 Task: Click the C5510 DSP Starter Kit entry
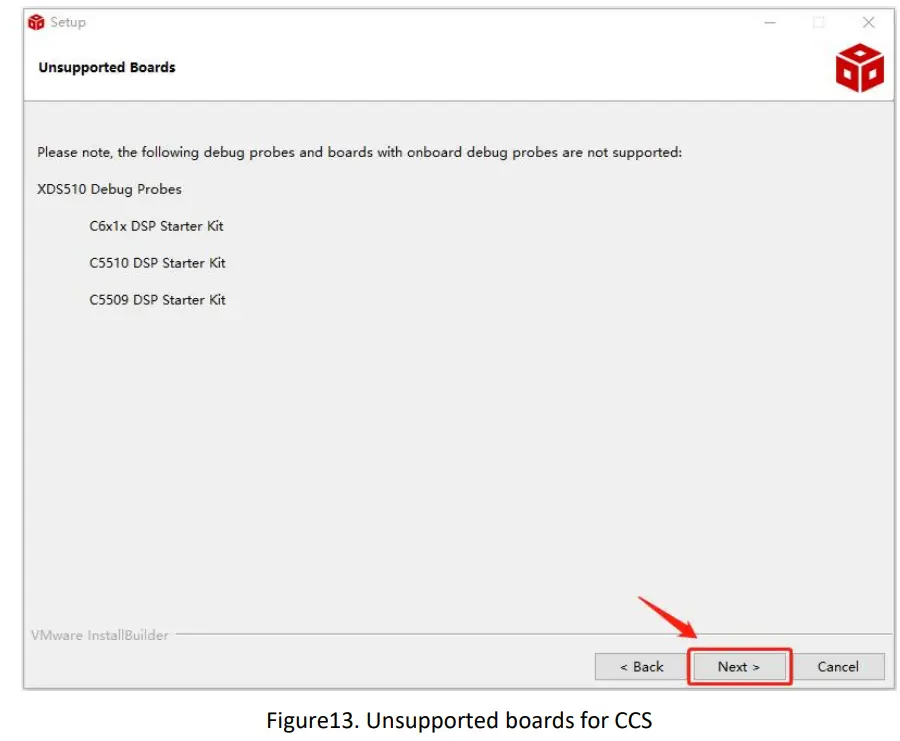click(x=157, y=263)
